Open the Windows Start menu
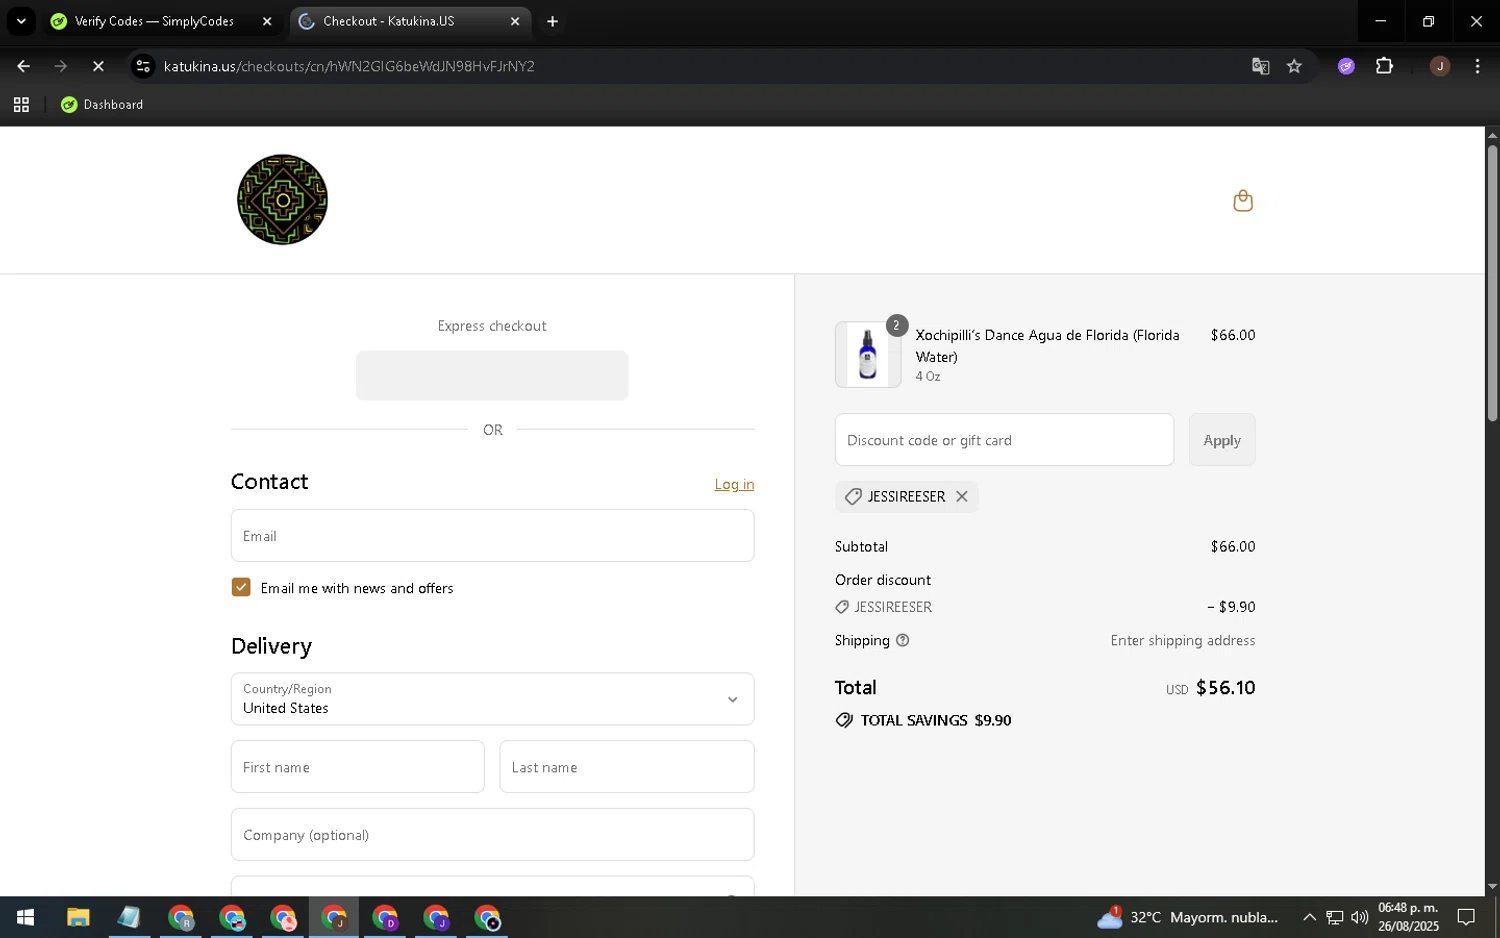Viewport: 1500px width, 938px height. click(25, 917)
